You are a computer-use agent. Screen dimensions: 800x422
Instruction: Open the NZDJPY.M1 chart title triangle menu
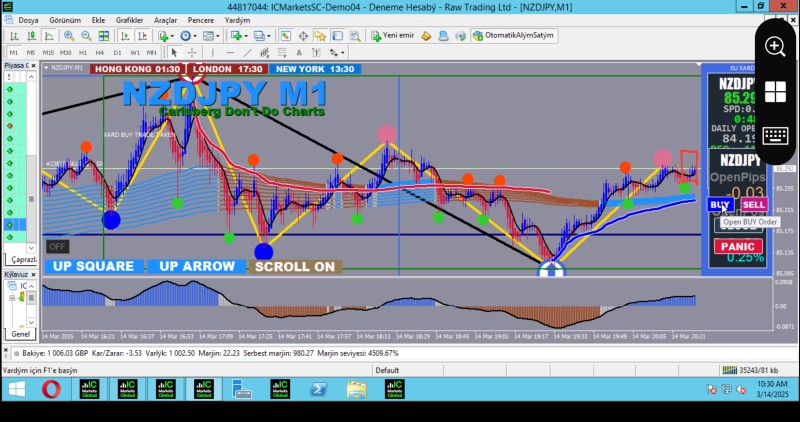pyautogui.click(x=46, y=68)
